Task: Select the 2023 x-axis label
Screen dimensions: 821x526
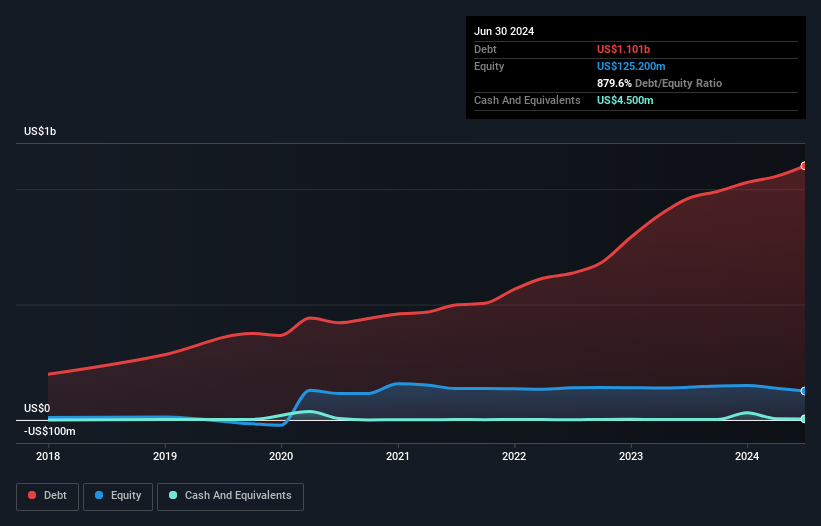Action: [631, 456]
